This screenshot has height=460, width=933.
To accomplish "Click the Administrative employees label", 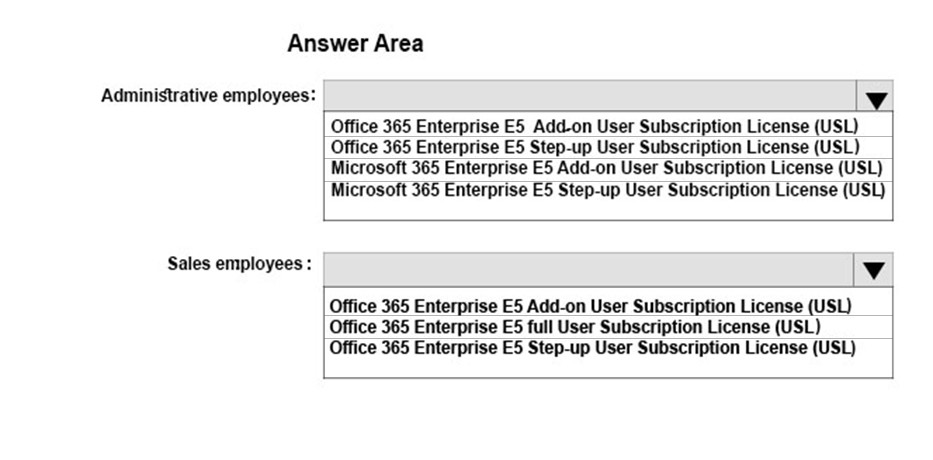I will click(x=208, y=96).
